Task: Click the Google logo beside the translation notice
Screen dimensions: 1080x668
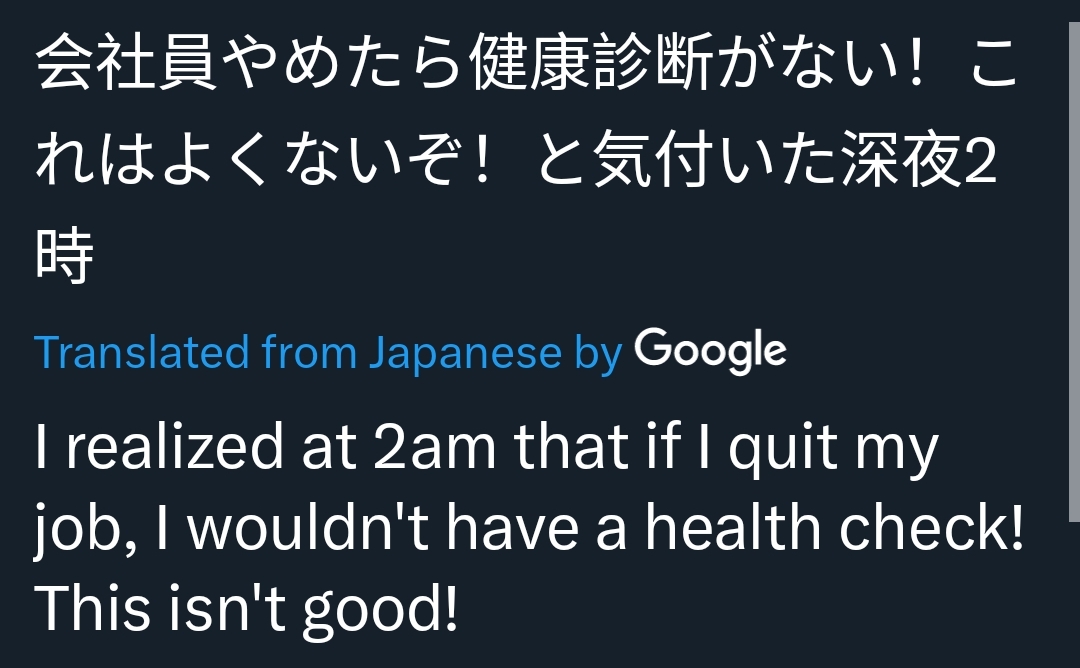Action: pyautogui.click(x=710, y=351)
